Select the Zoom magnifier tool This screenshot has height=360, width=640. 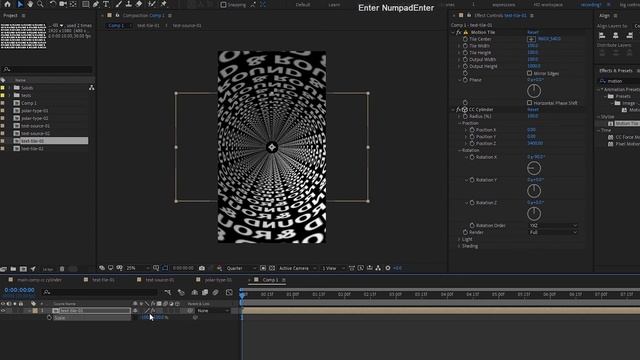tap(40, 4)
